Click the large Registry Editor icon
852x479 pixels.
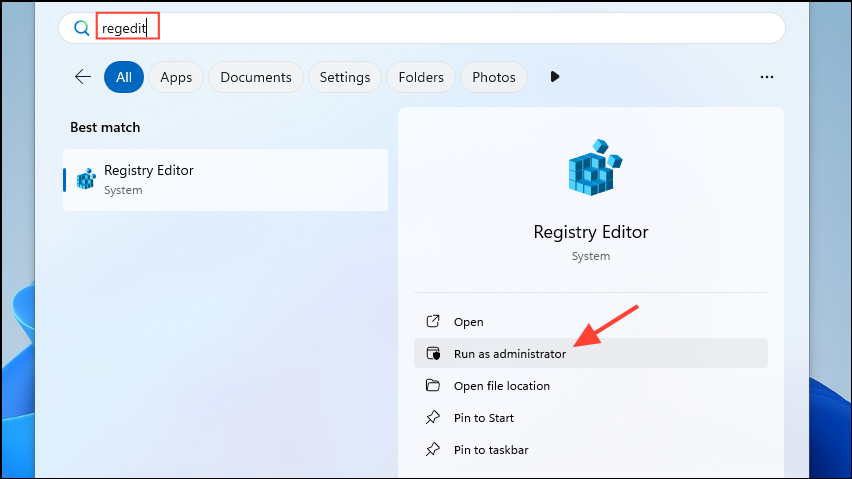(595, 167)
